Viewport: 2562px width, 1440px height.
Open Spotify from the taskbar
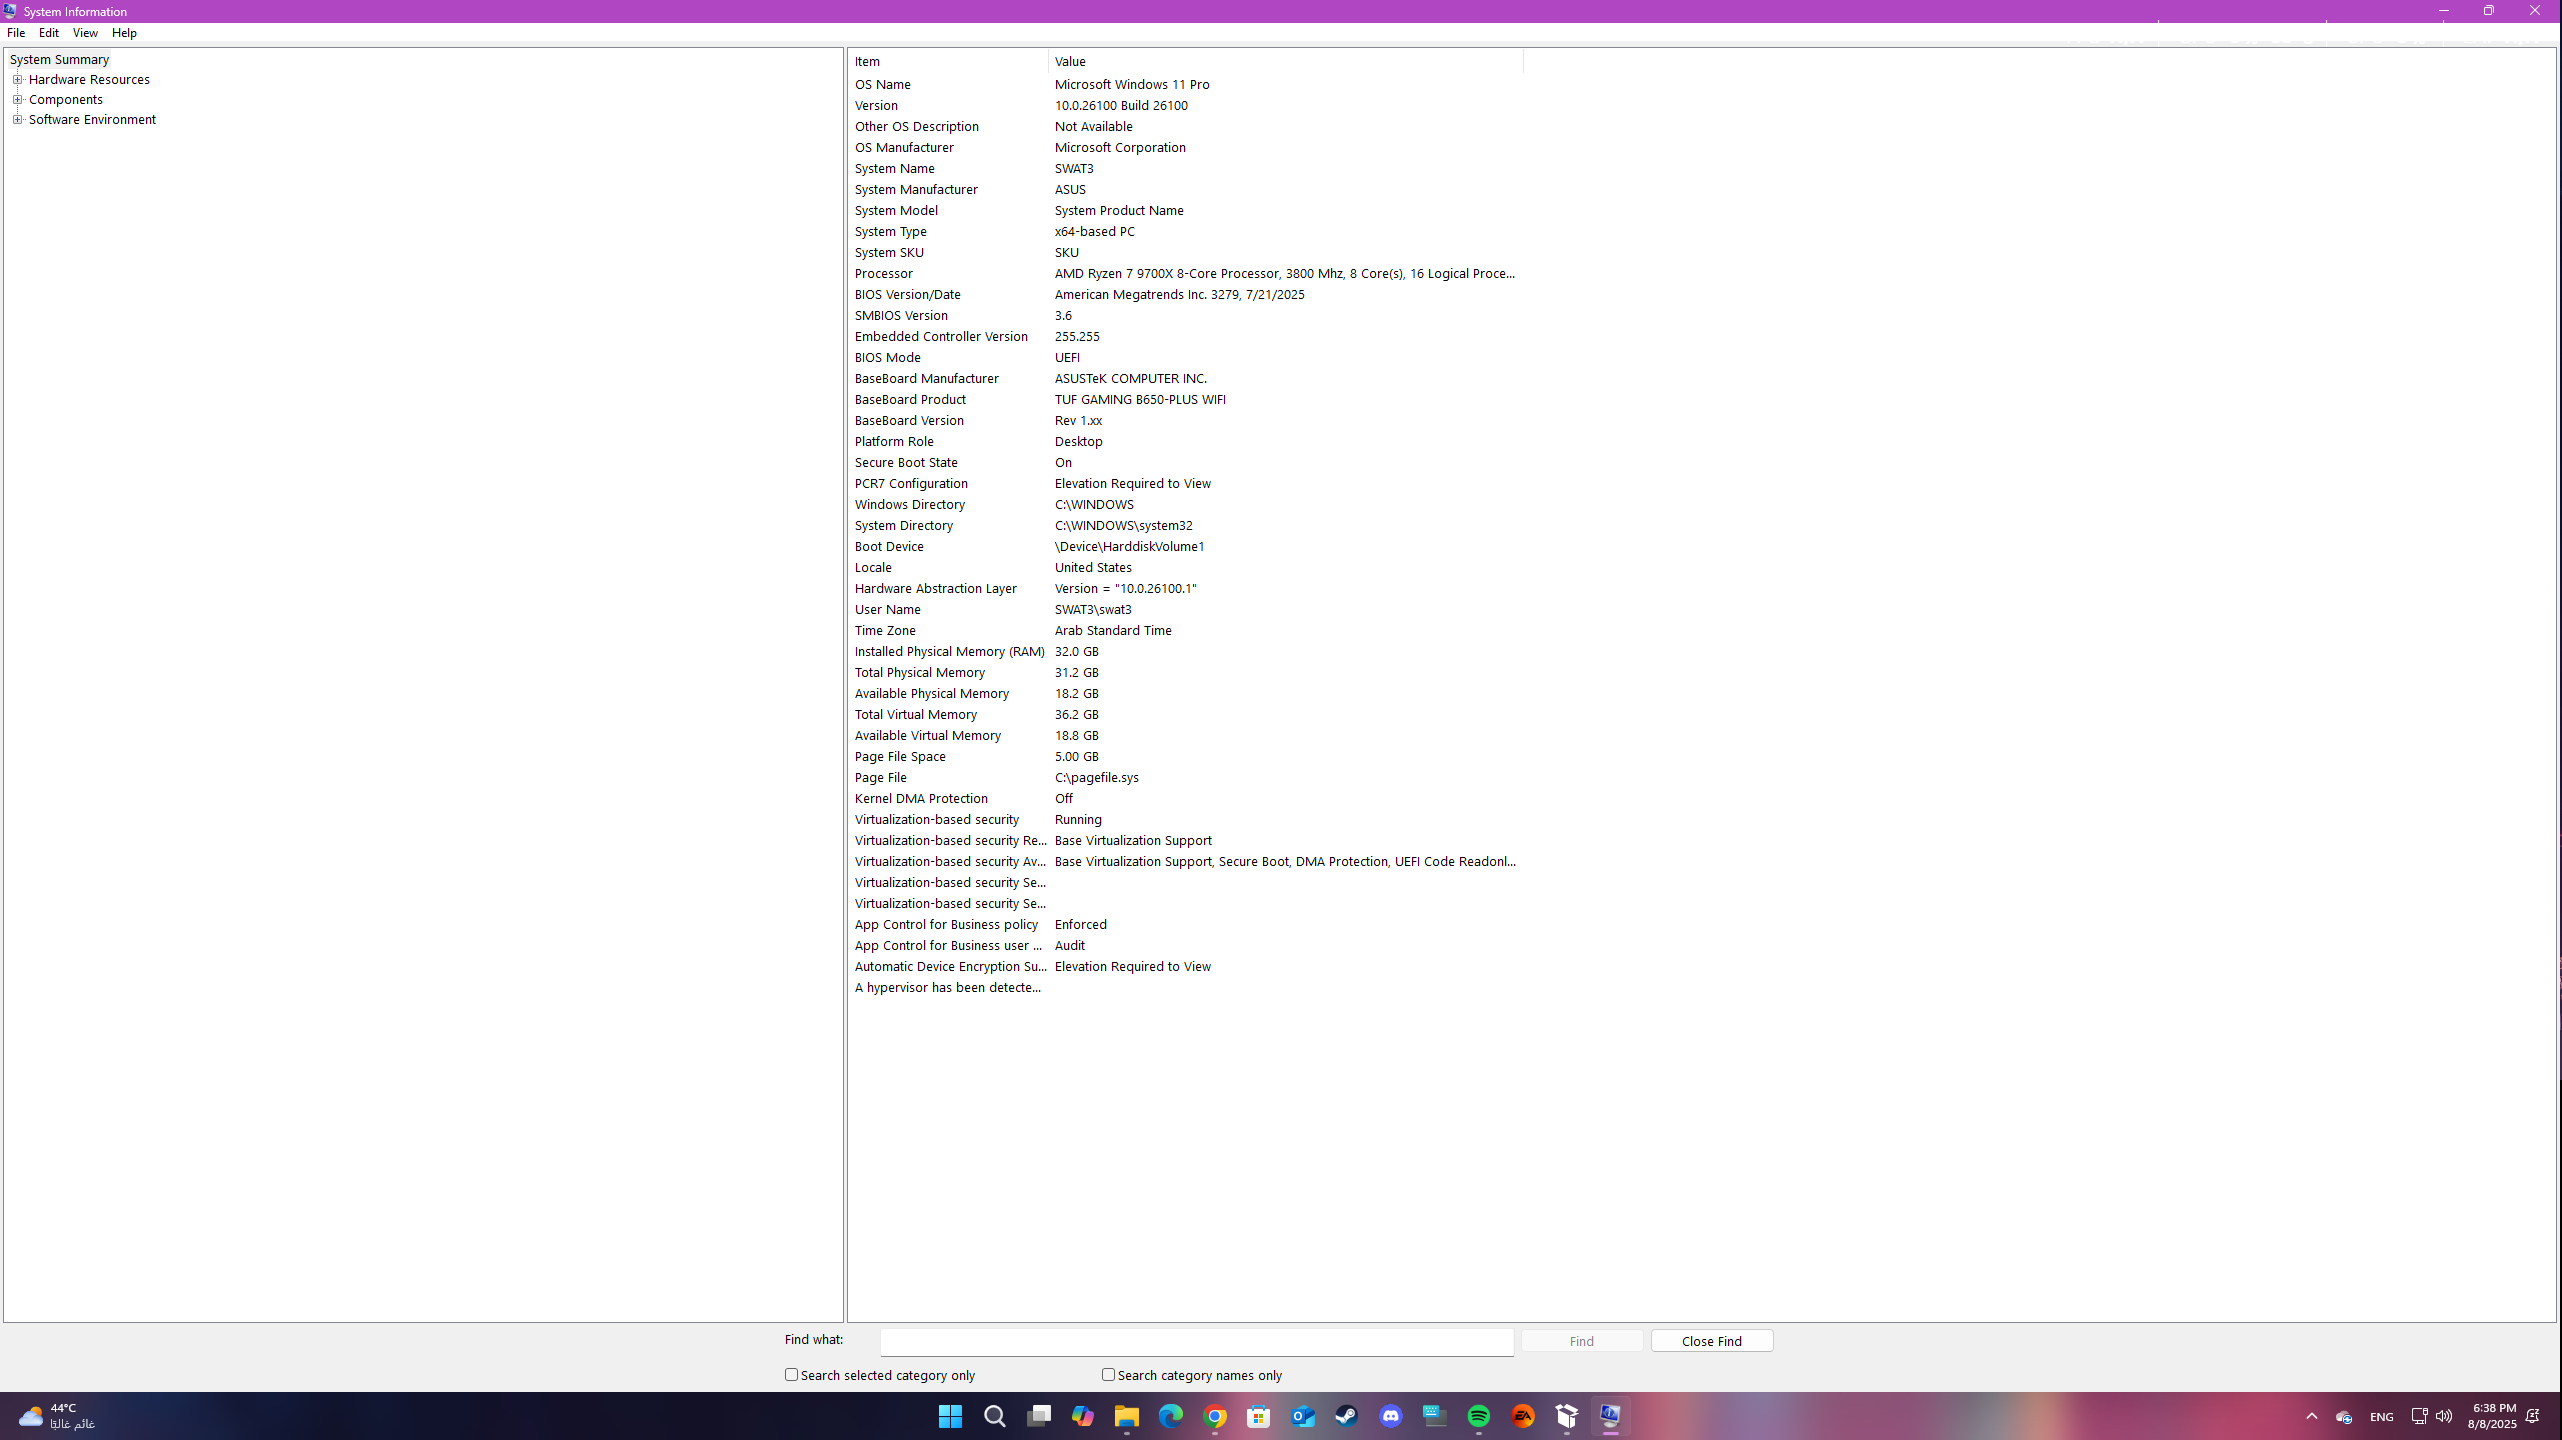[1479, 1416]
